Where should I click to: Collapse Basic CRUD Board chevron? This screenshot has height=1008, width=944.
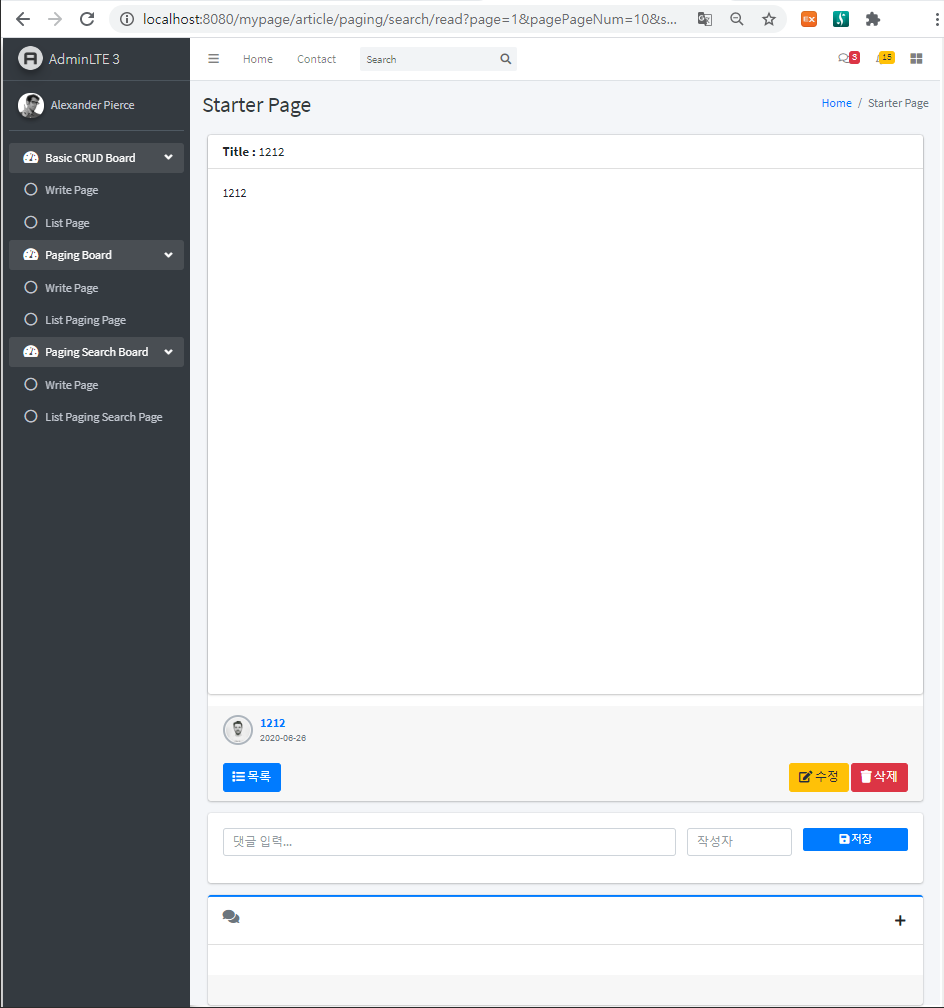click(x=168, y=158)
